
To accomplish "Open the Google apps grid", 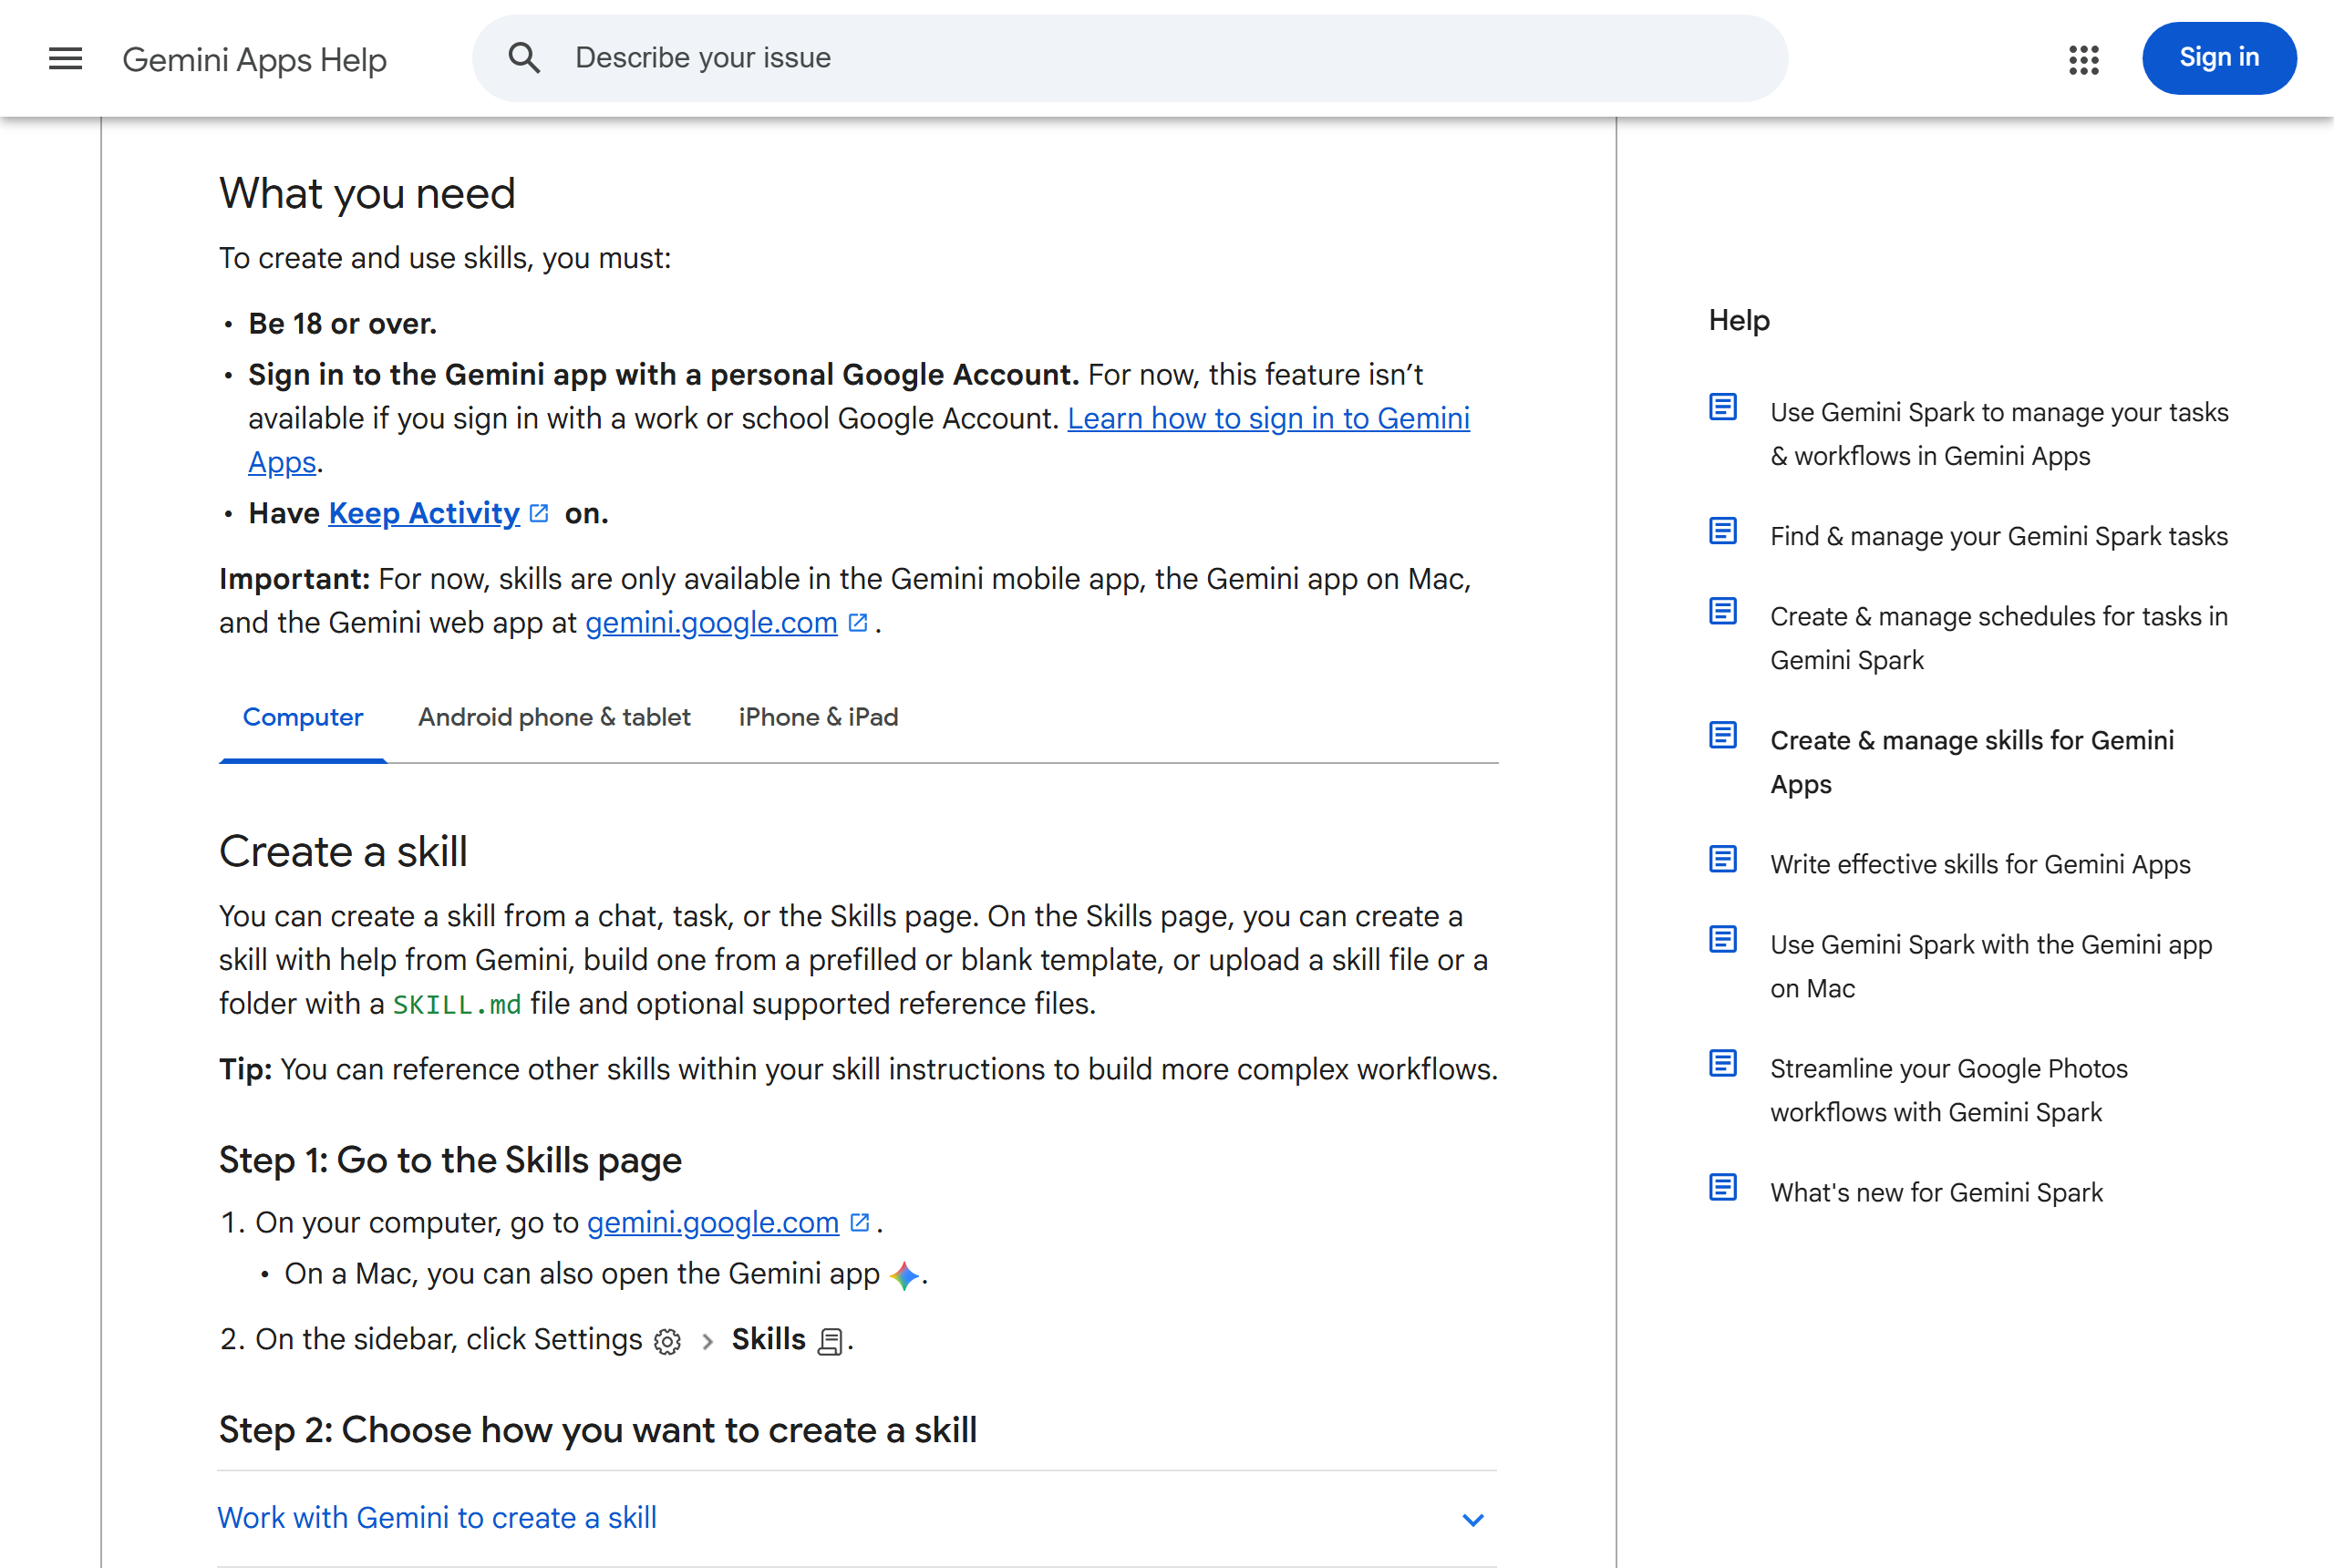I will [x=2083, y=59].
